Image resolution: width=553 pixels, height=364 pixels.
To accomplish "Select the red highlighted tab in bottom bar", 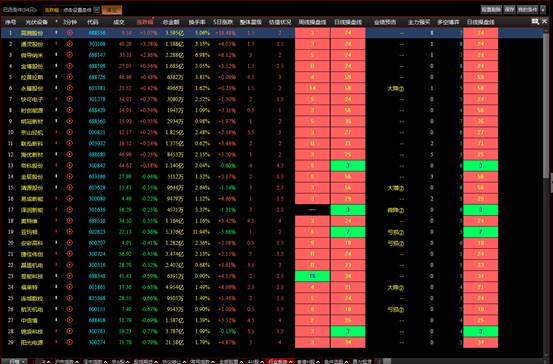I will 278,362.
